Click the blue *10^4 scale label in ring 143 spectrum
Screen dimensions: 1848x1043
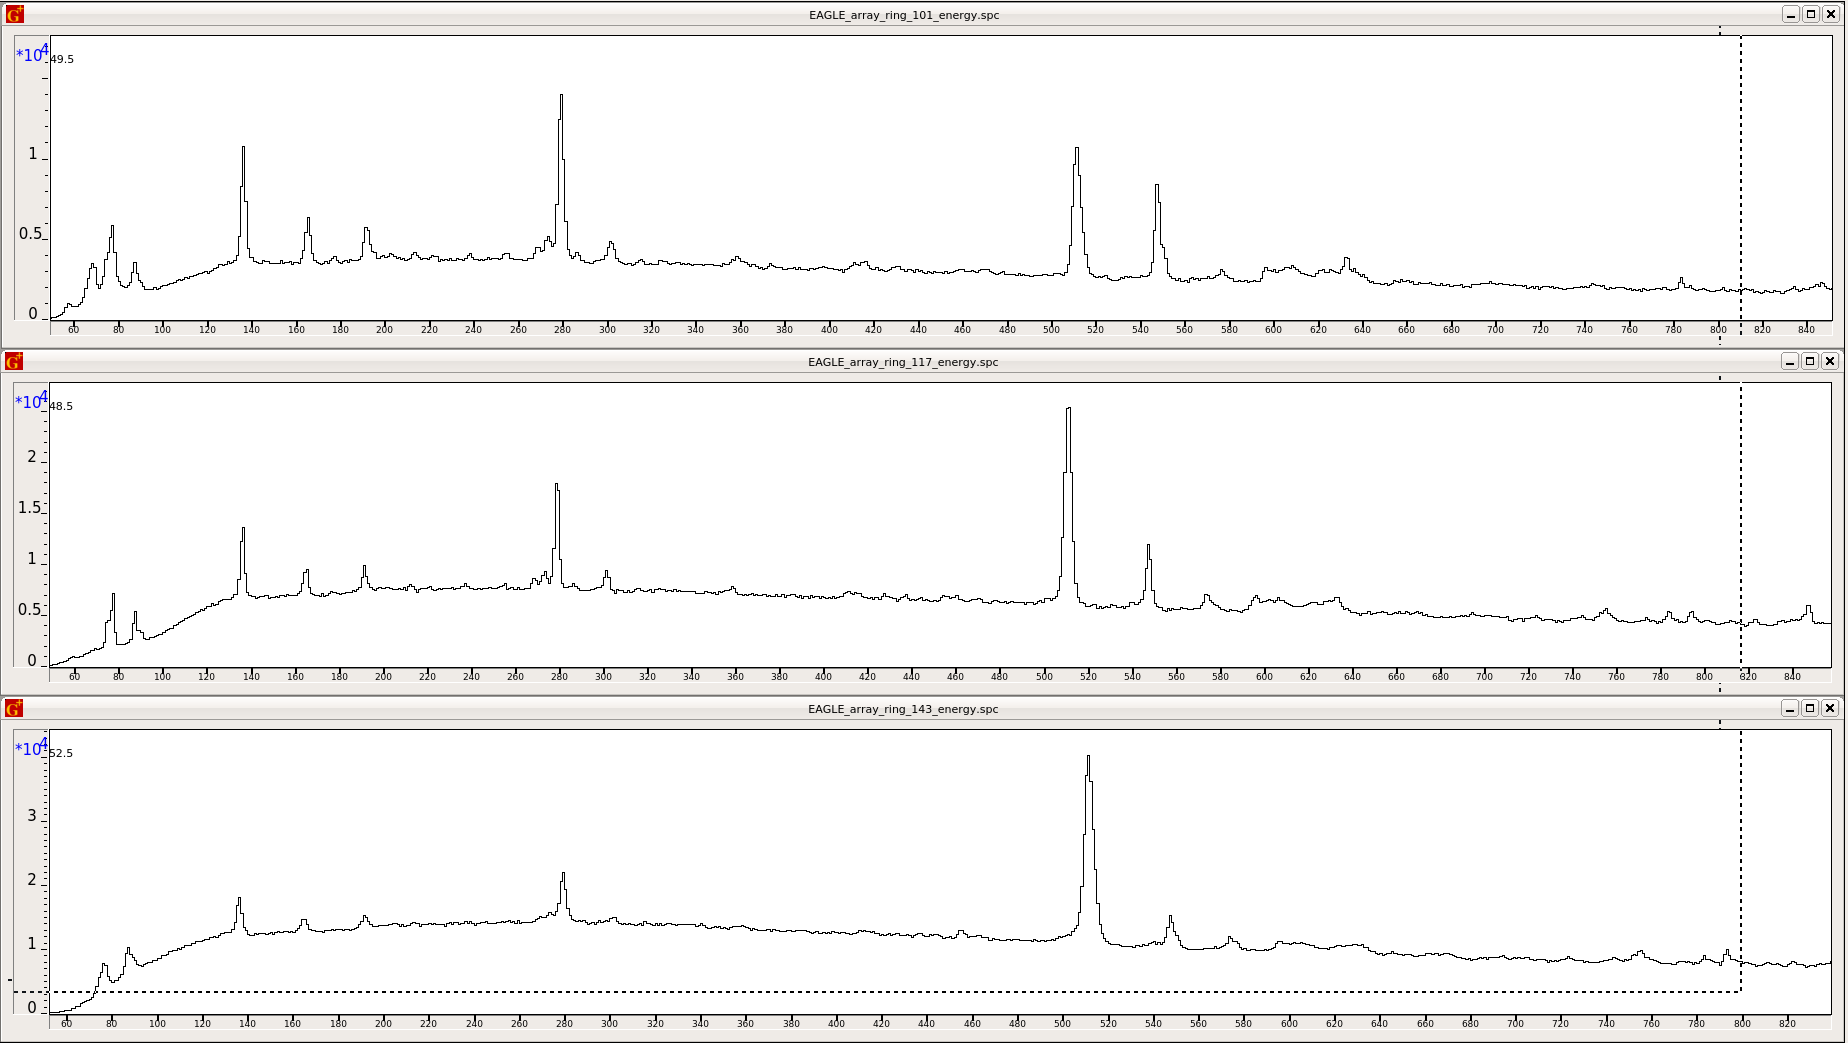coord(31,747)
